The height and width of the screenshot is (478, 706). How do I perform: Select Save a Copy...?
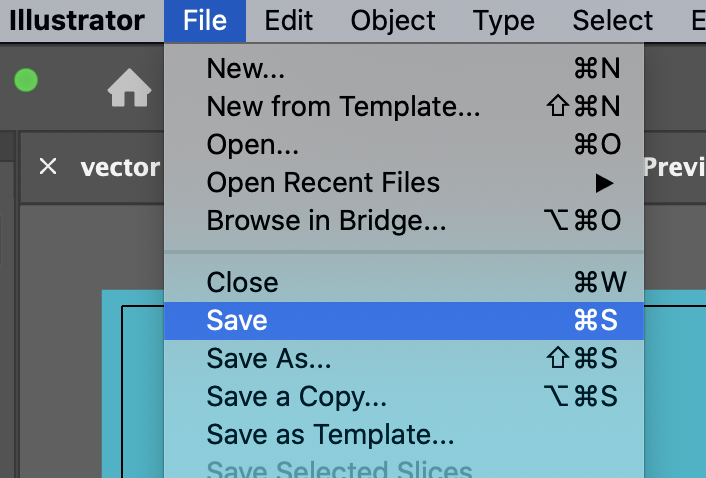[x=404, y=397]
